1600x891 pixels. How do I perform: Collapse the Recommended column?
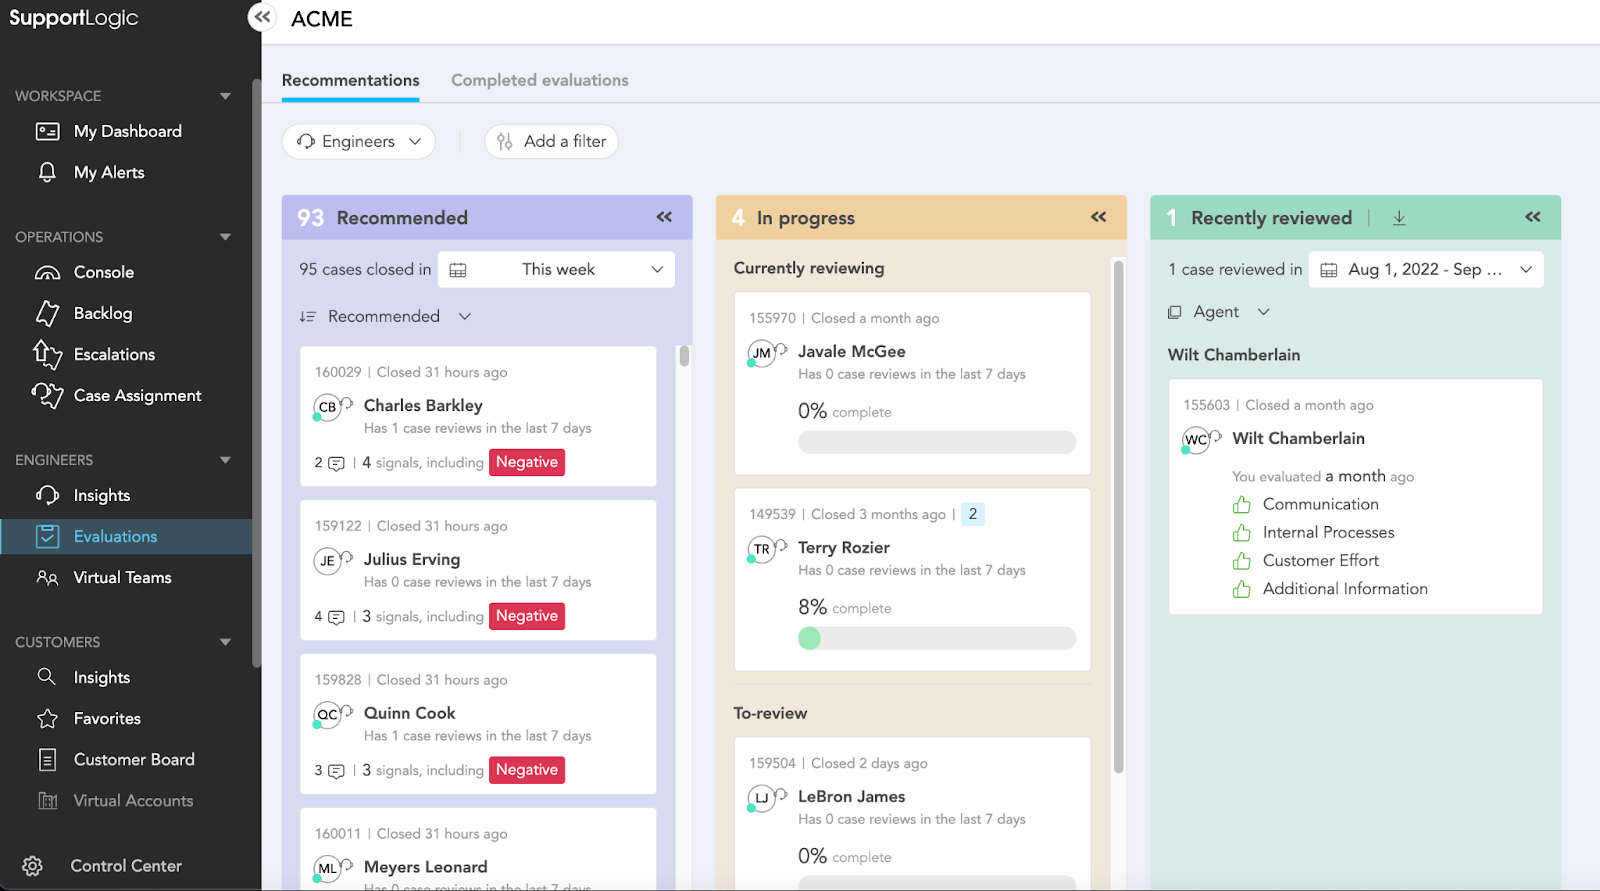coord(664,217)
